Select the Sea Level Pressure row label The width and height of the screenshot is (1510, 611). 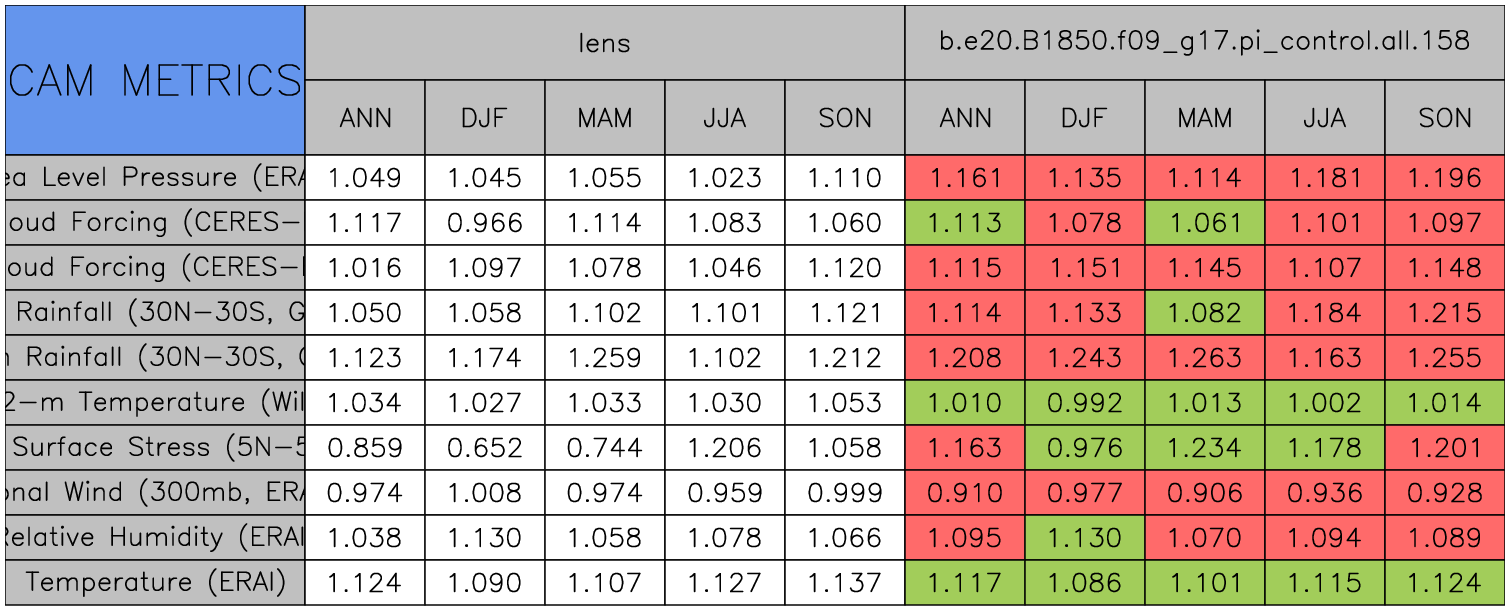point(155,178)
